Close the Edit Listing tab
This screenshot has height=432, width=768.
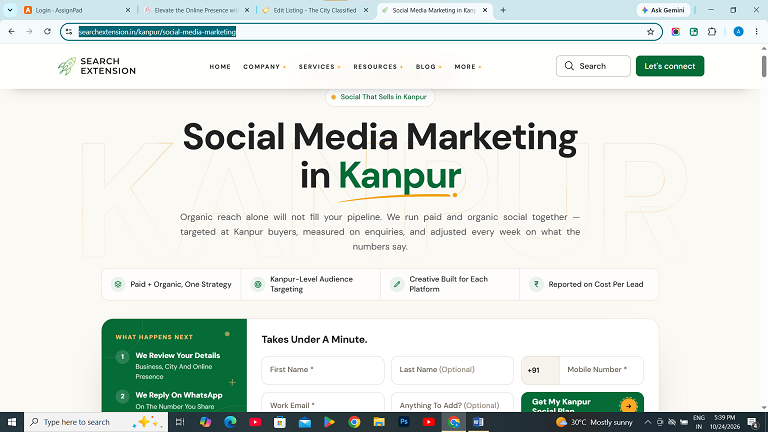click(x=365, y=10)
